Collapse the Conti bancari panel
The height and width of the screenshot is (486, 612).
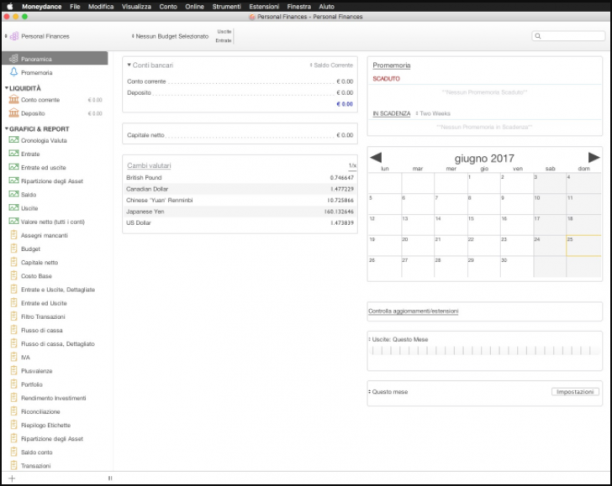click(x=129, y=65)
